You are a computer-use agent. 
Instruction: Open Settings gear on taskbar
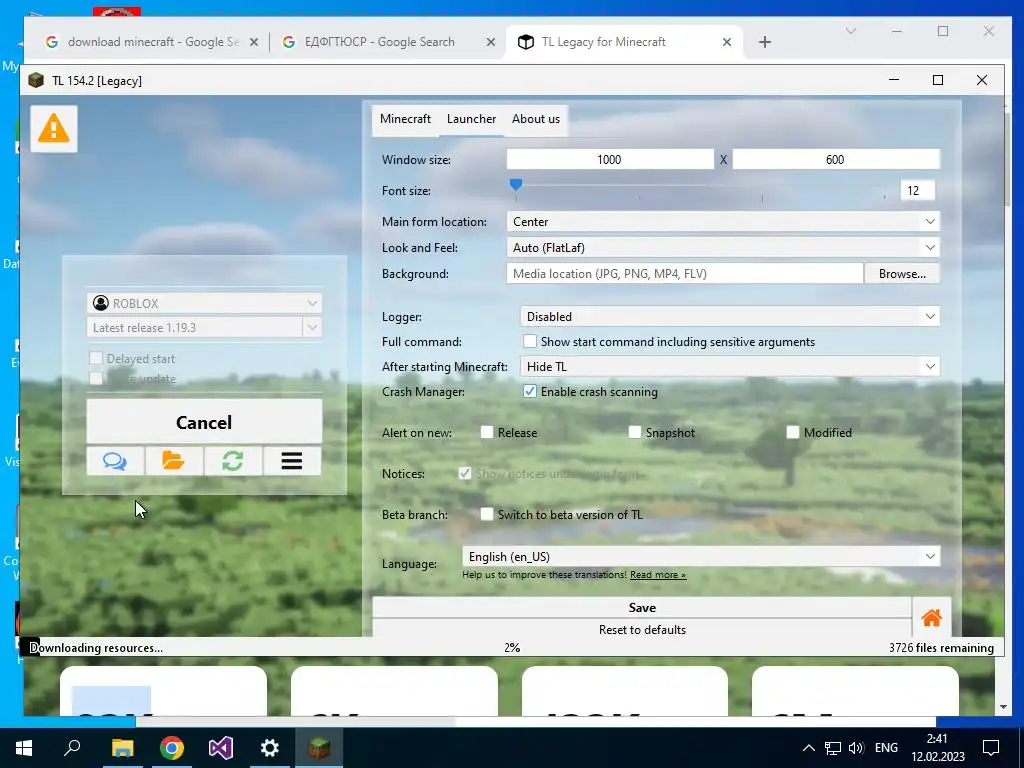pos(270,748)
